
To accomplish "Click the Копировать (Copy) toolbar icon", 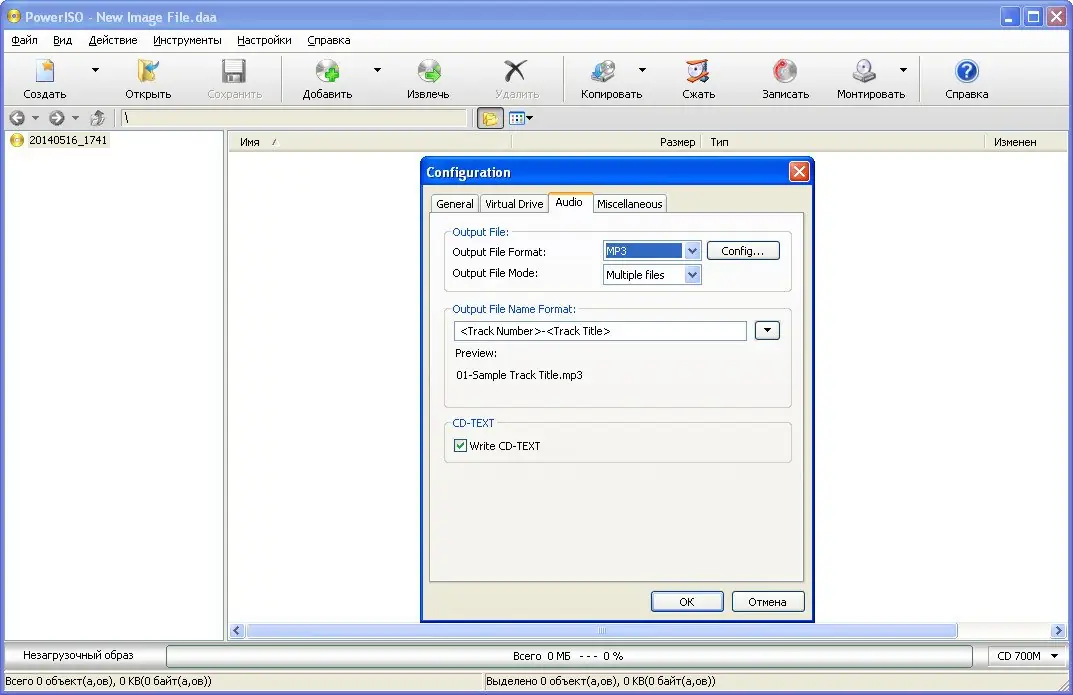I will pyautogui.click(x=604, y=71).
